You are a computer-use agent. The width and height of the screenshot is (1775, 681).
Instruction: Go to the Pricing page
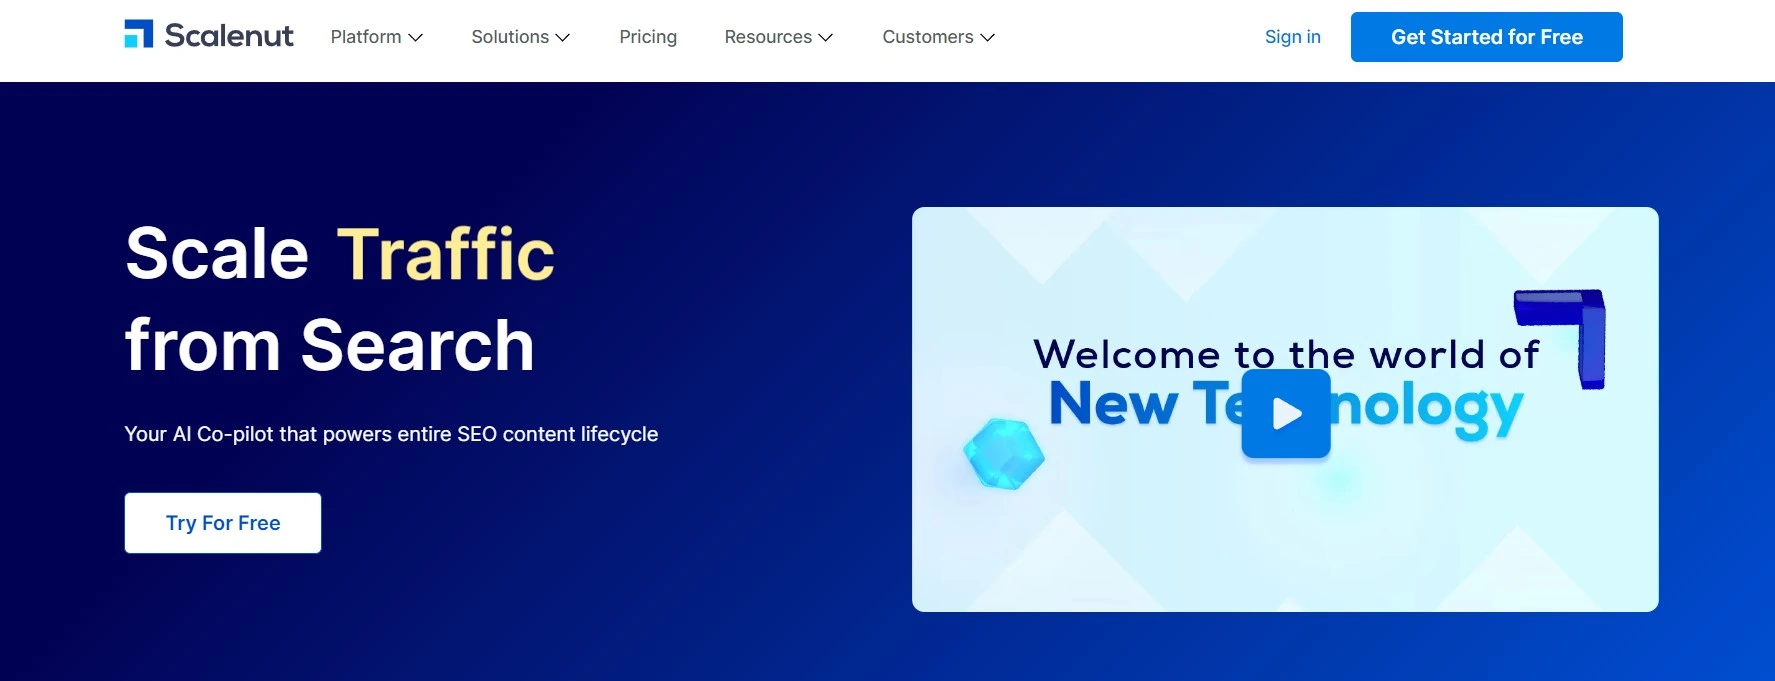tap(648, 37)
